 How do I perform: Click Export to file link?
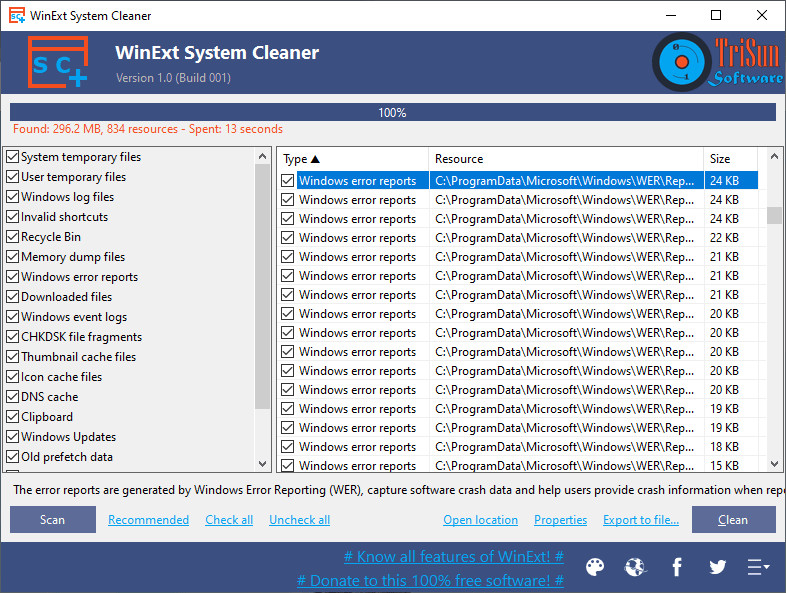click(641, 520)
